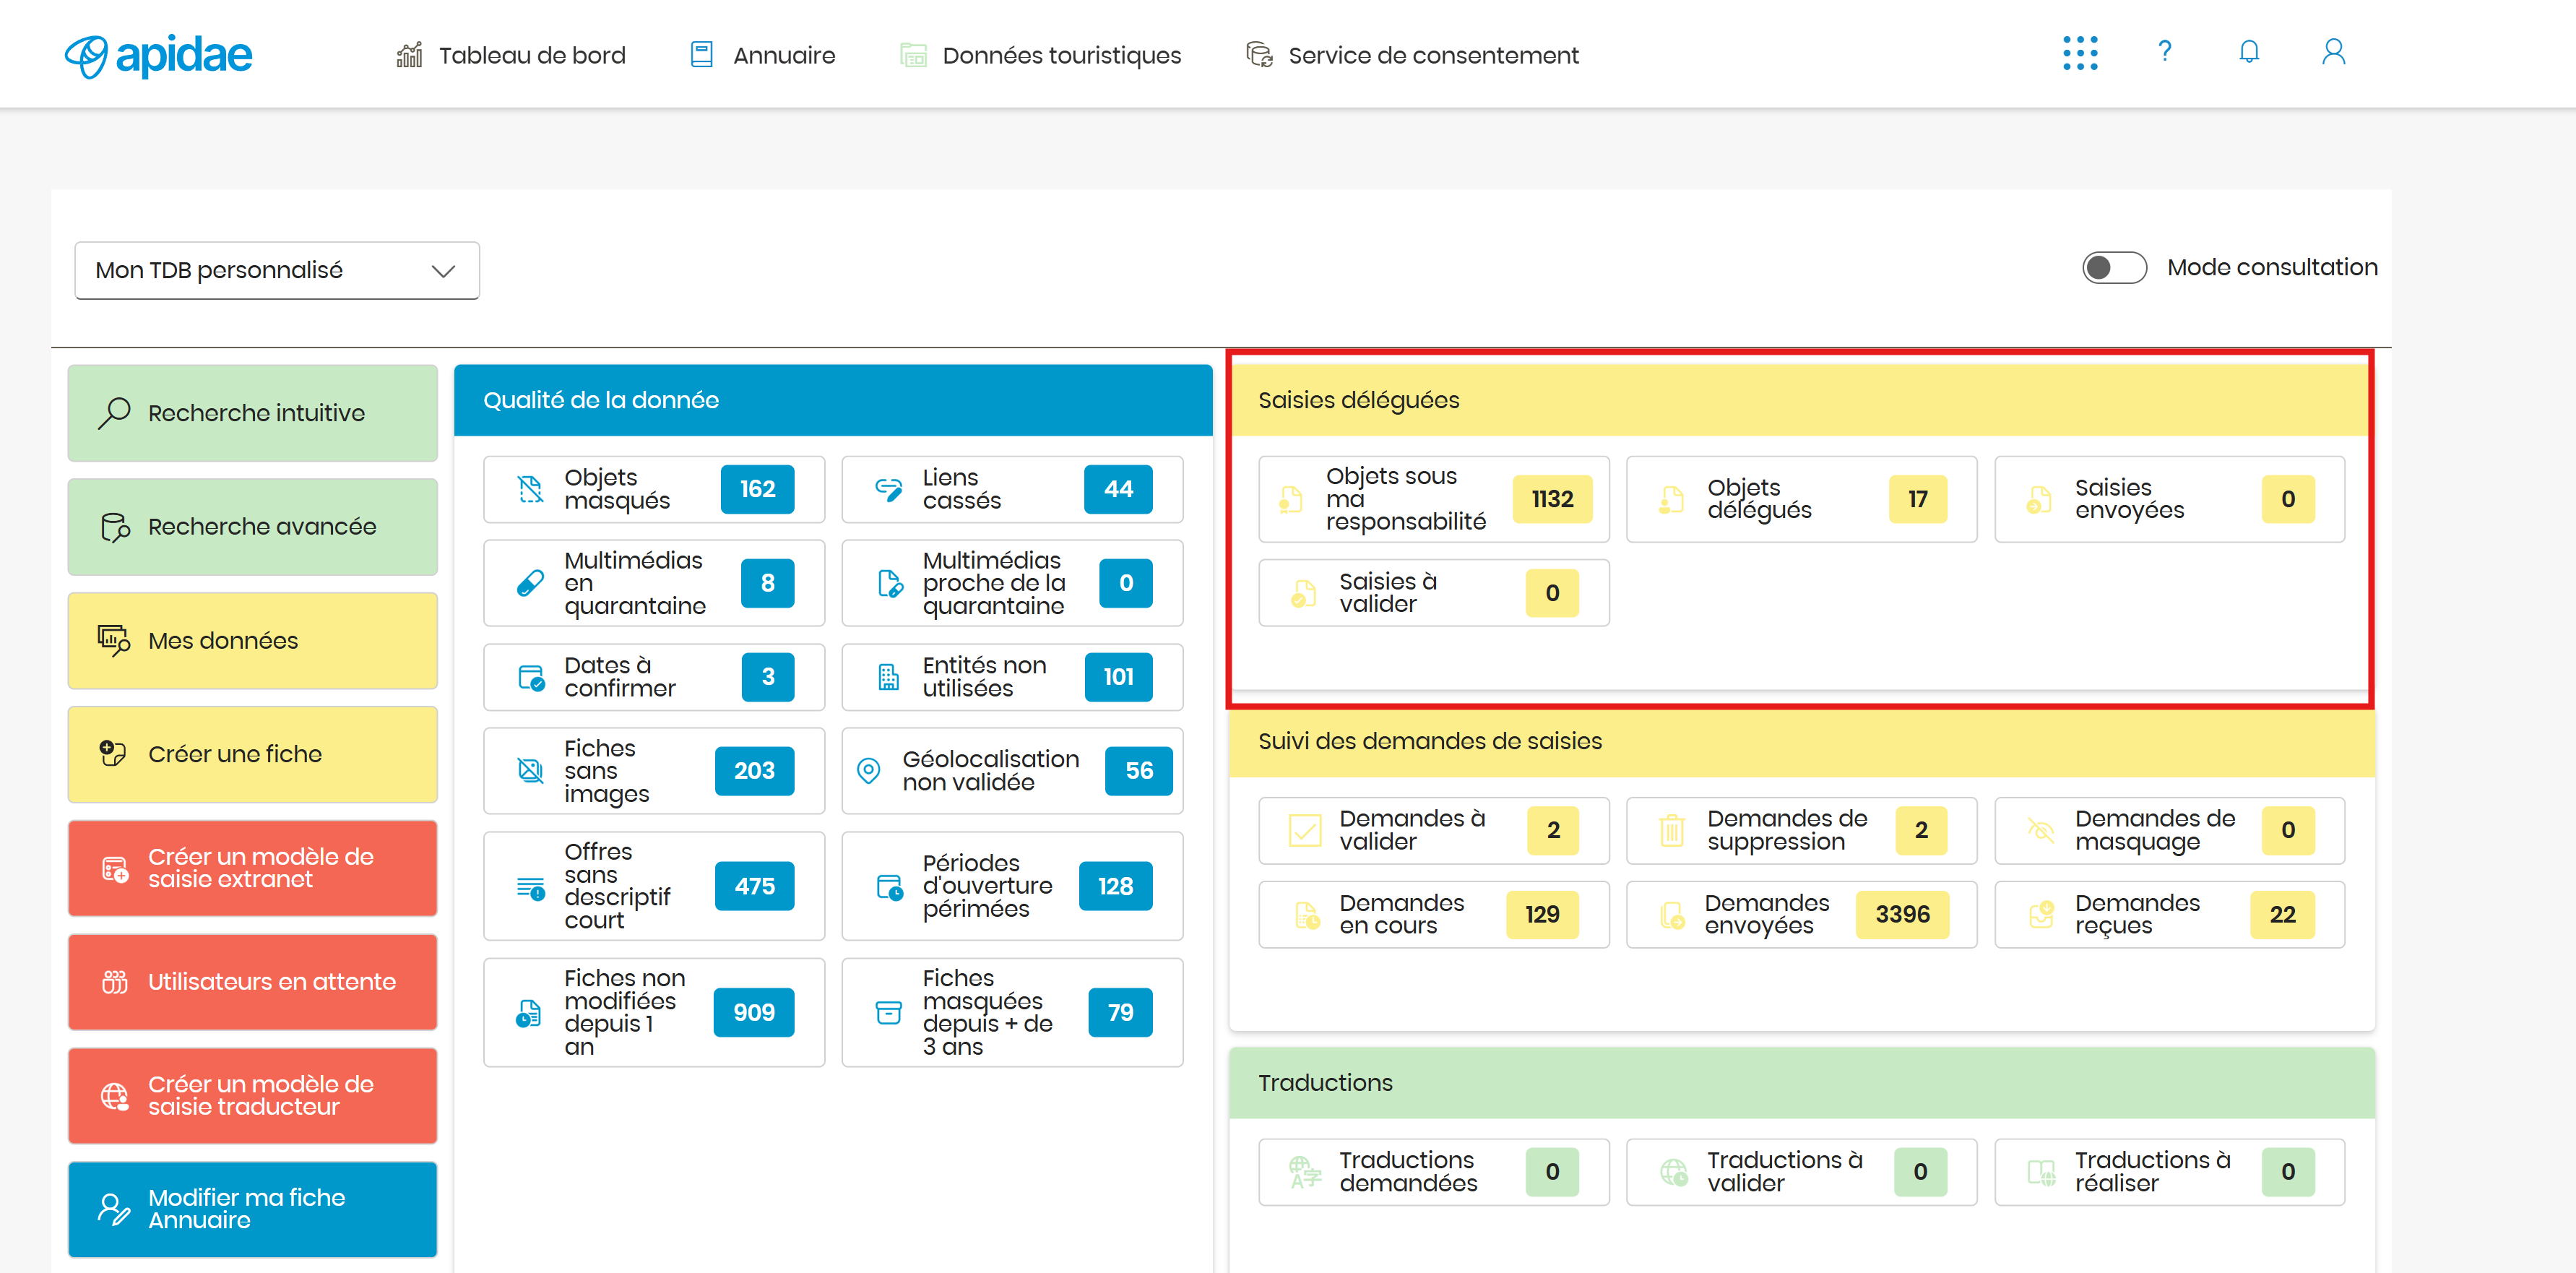The height and width of the screenshot is (1273, 2576).
Task: Click the Traductions demandées icon
Action: (x=1304, y=1172)
